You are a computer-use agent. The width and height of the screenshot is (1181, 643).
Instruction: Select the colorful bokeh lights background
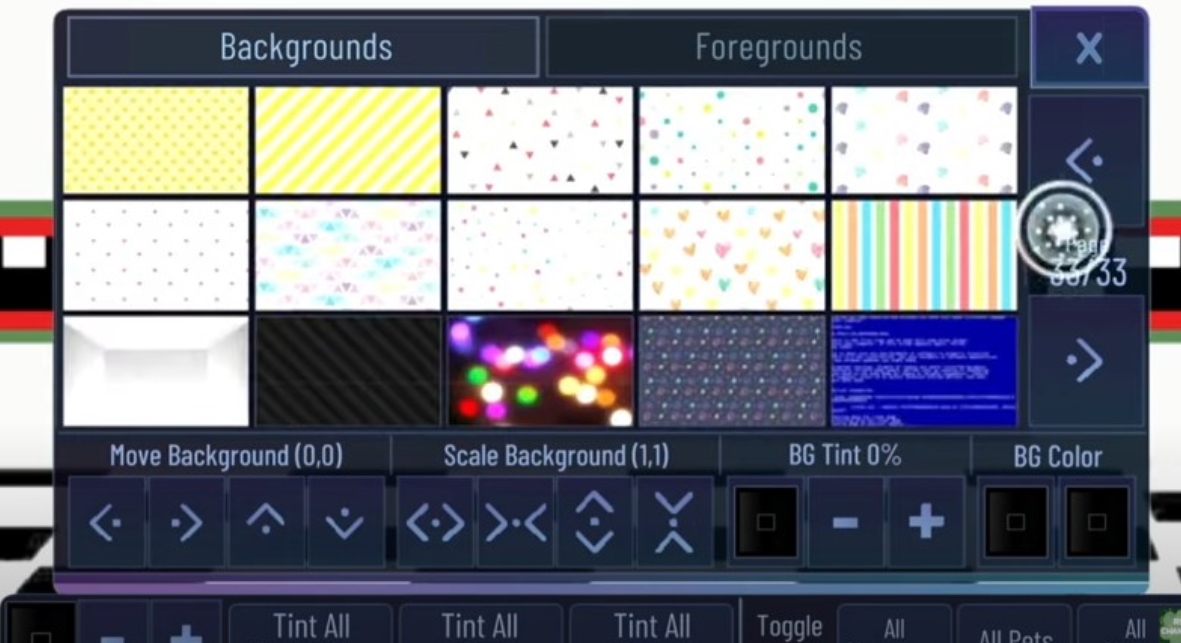(540, 372)
